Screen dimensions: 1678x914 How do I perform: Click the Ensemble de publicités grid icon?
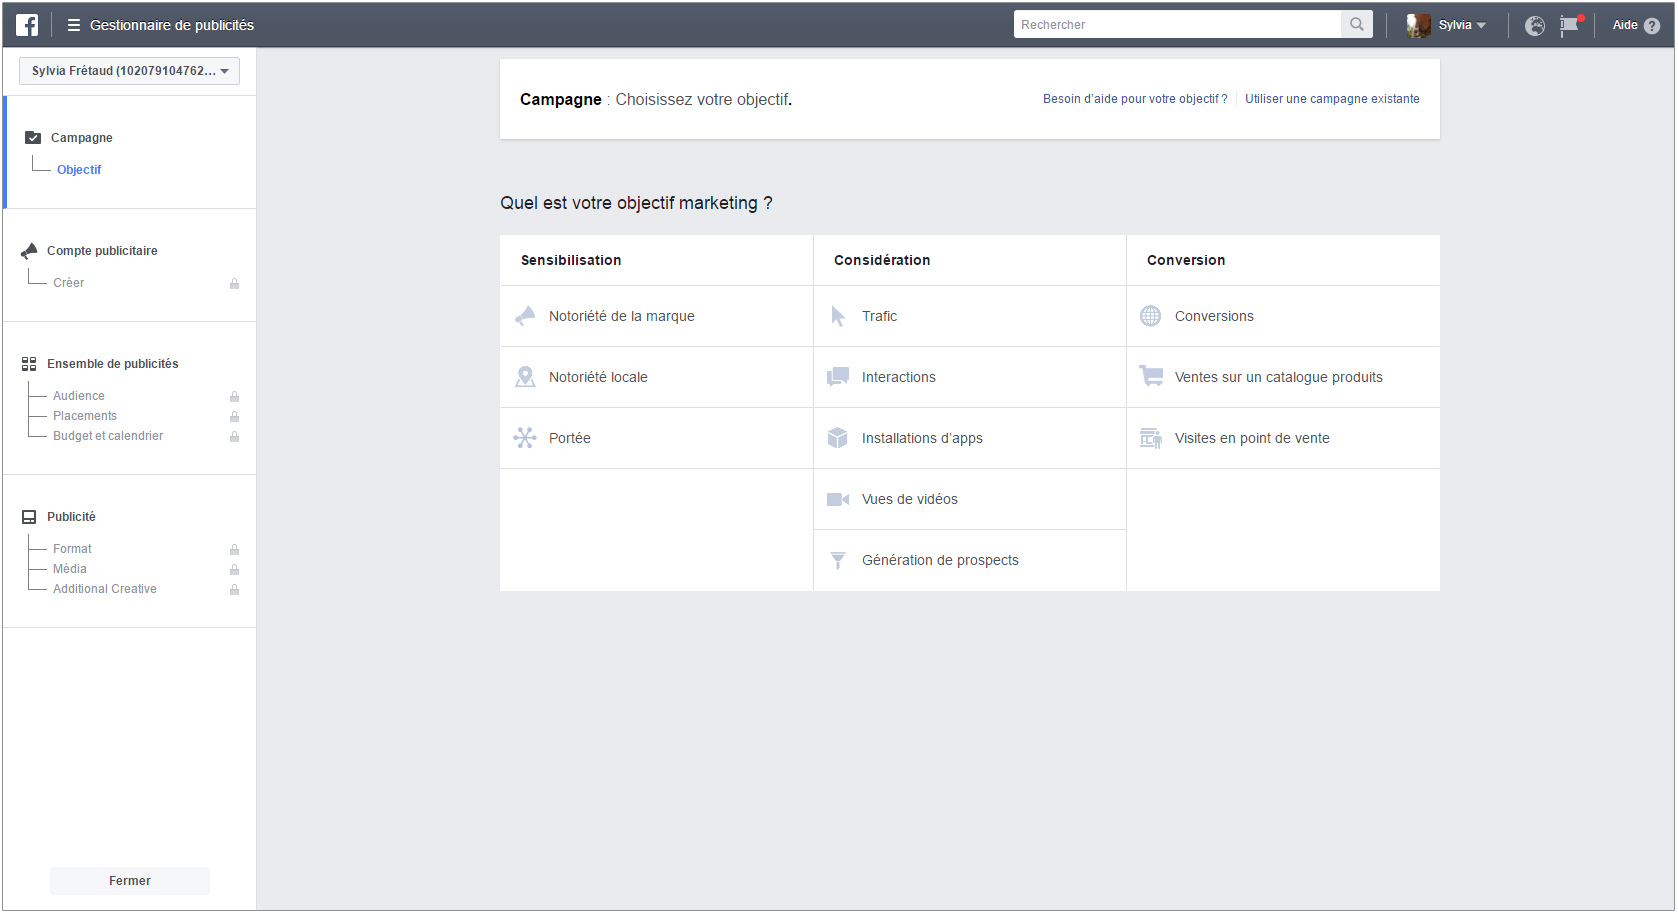29,364
